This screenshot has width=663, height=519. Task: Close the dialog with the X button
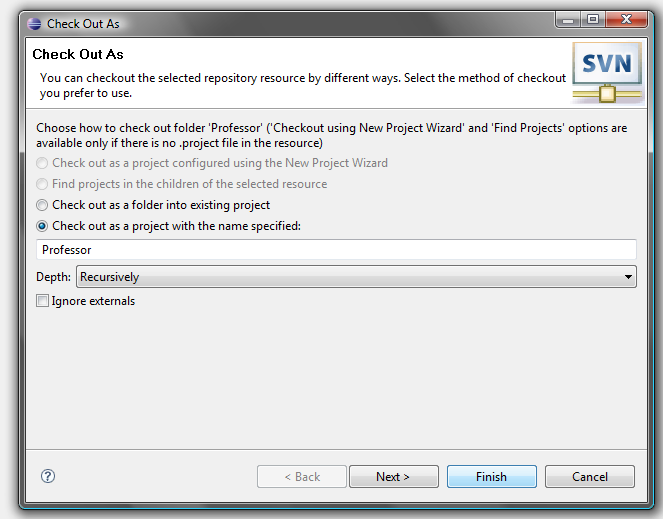coord(627,19)
